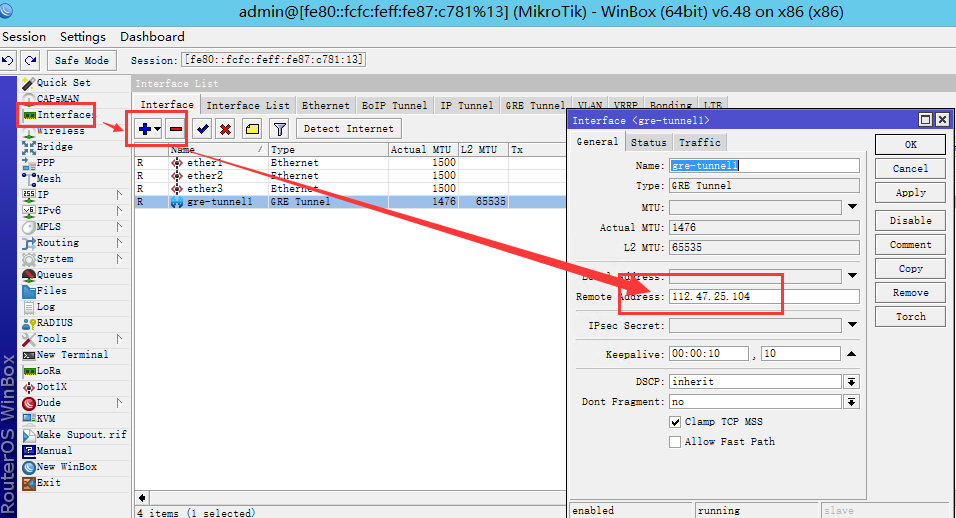Toggle Allow Fast Path checkbox

675,442
